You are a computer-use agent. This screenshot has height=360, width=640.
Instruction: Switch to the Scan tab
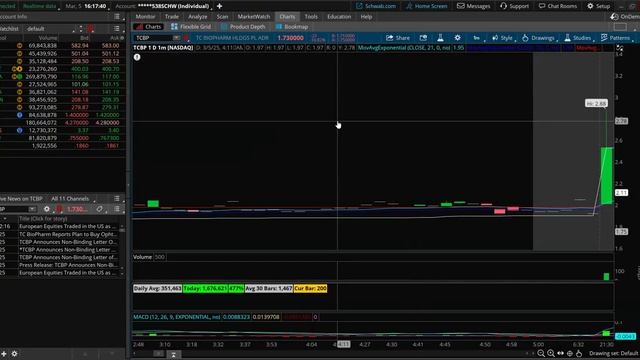point(222,17)
